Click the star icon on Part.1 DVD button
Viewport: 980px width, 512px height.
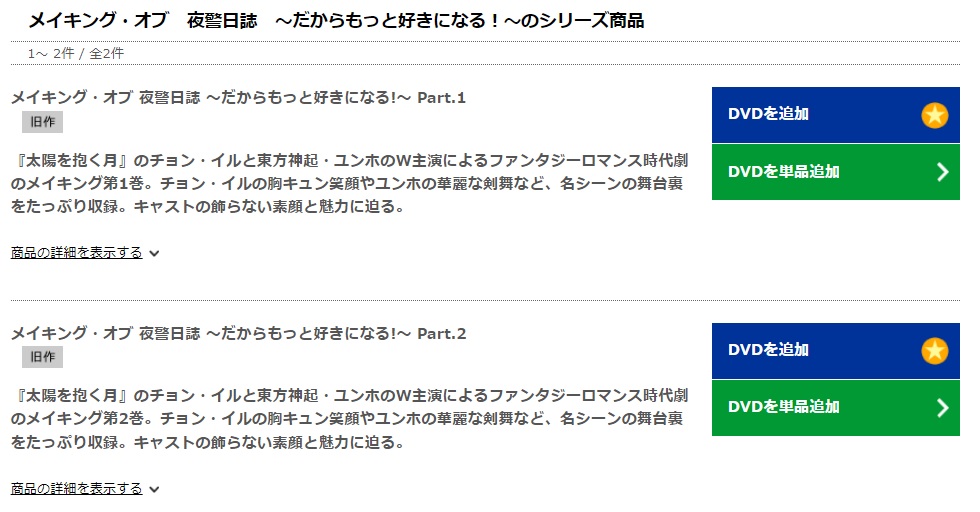934,115
